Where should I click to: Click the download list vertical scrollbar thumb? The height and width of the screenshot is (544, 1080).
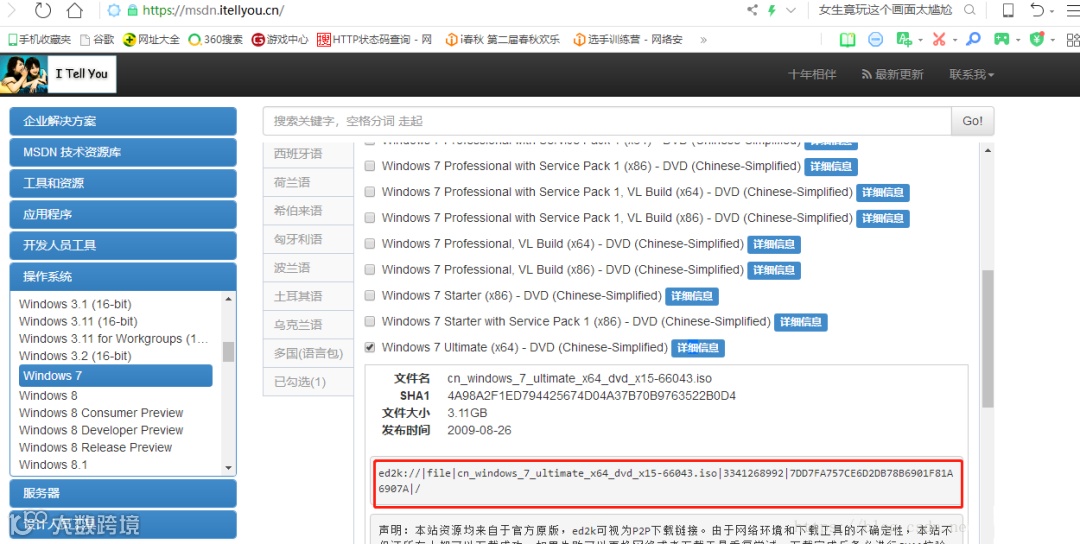pos(988,338)
